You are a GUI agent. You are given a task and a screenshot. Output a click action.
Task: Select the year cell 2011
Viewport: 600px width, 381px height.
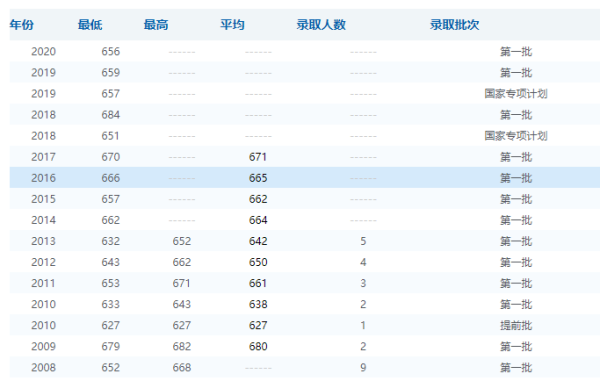pyautogui.click(x=43, y=283)
